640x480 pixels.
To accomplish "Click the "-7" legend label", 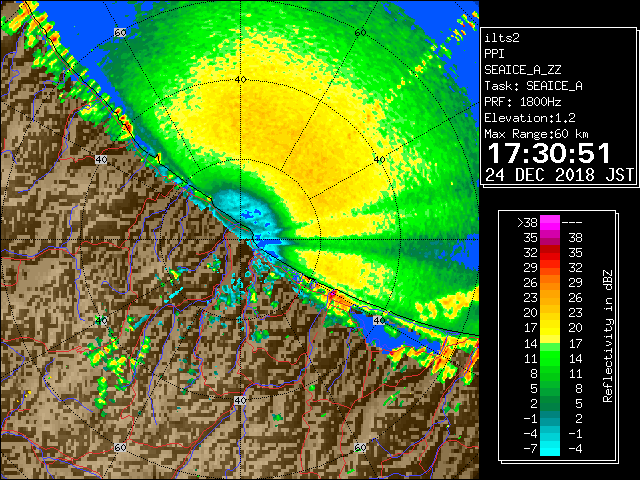I will tap(530, 449).
